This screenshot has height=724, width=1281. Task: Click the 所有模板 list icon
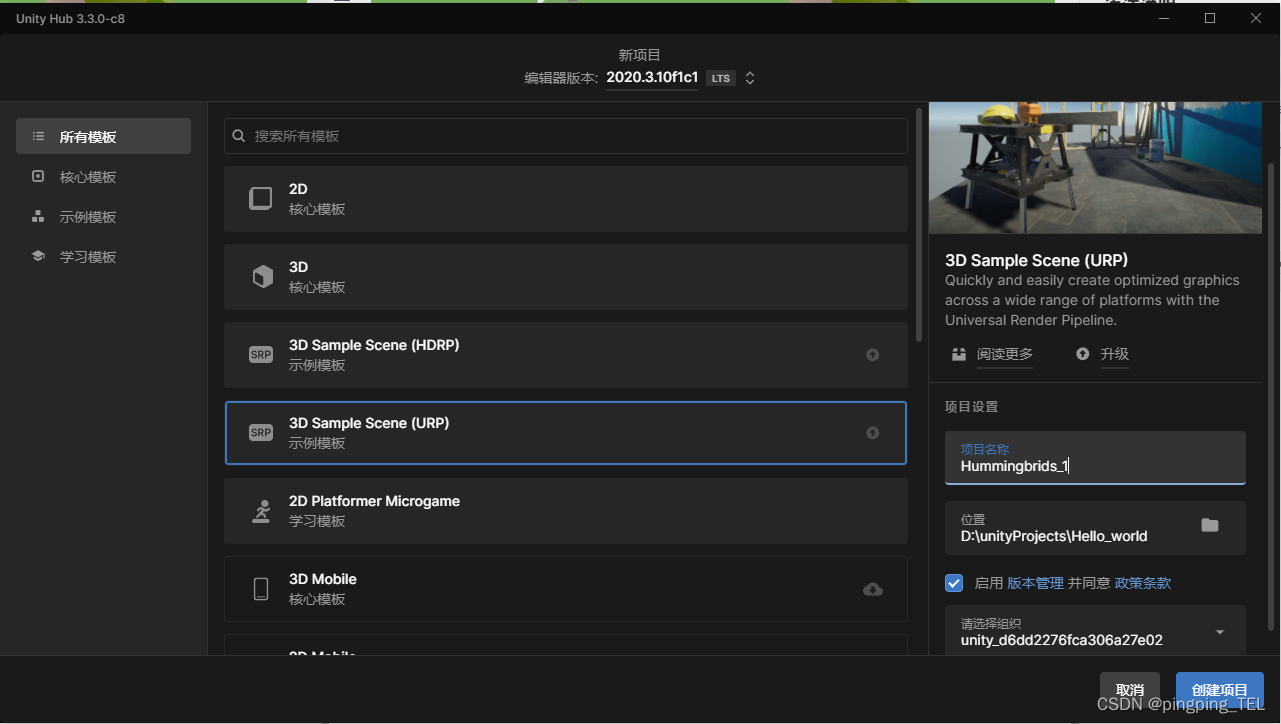coord(38,136)
